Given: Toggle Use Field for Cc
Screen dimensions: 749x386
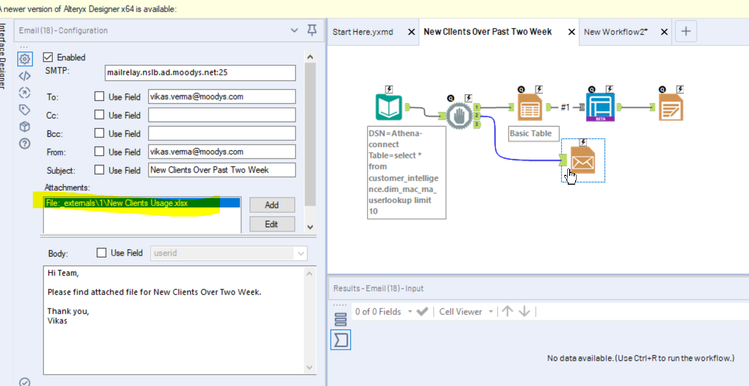Looking at the screenshot, I should tap(99, 115).
